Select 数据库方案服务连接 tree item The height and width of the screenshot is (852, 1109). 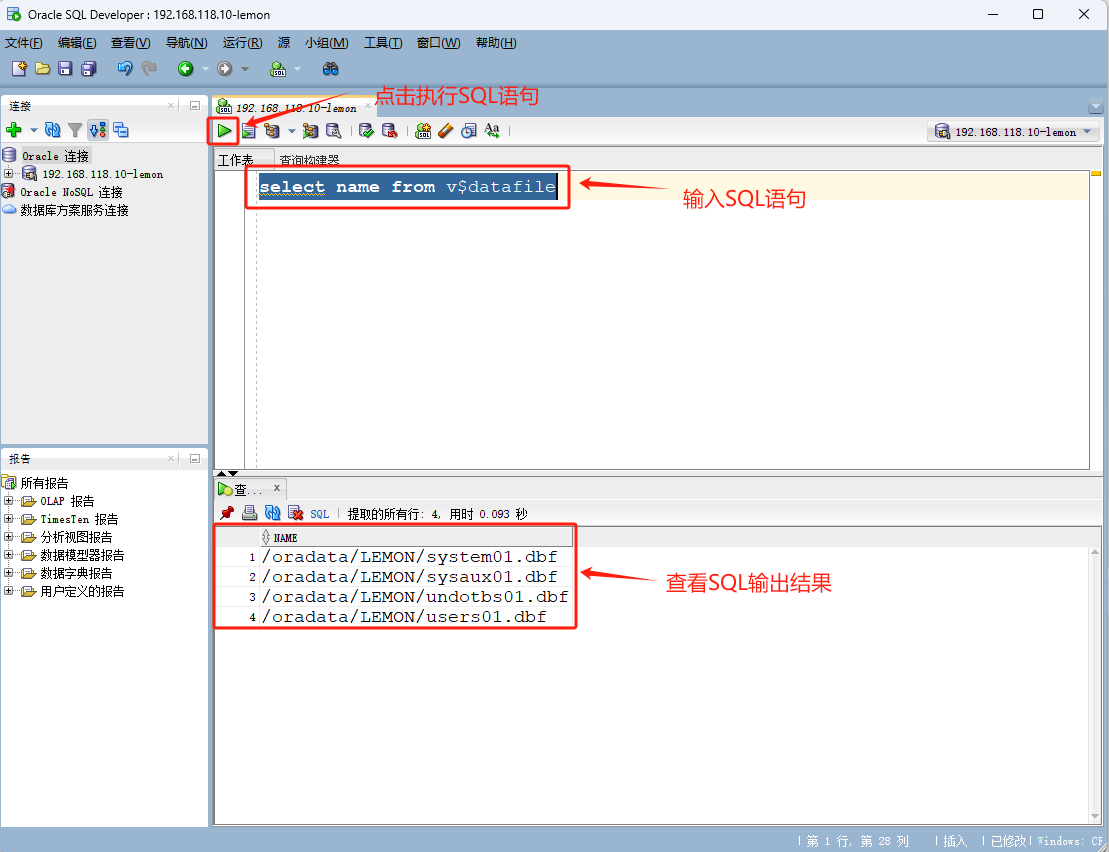click(x=74, y=210)
